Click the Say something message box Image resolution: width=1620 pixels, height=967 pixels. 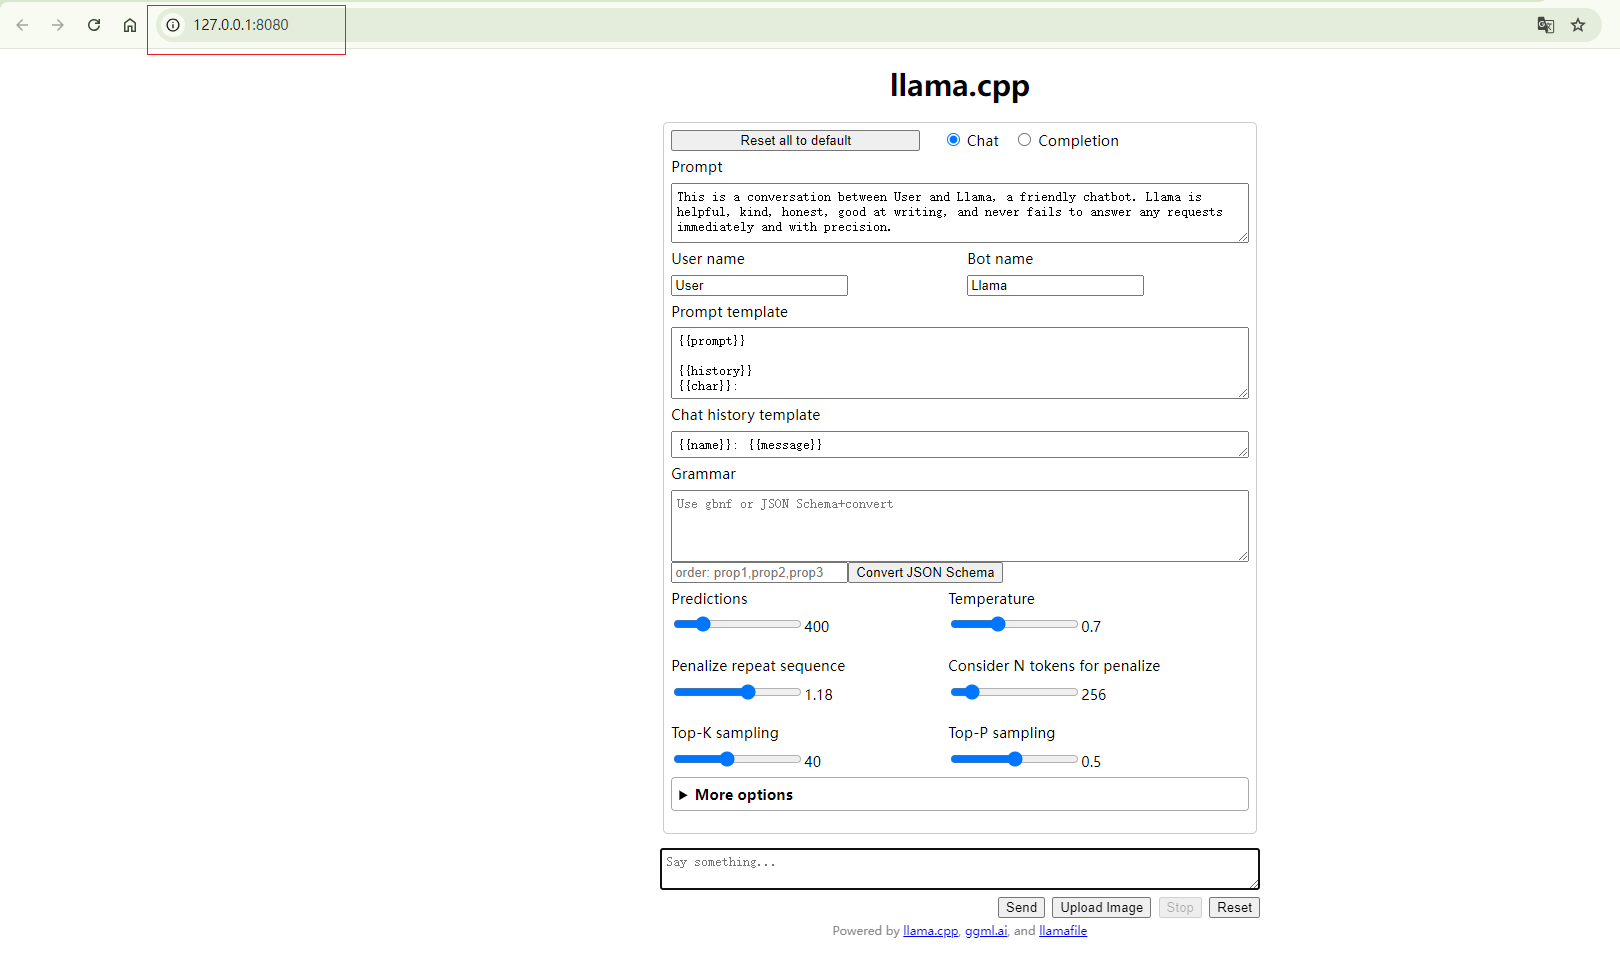960,869
